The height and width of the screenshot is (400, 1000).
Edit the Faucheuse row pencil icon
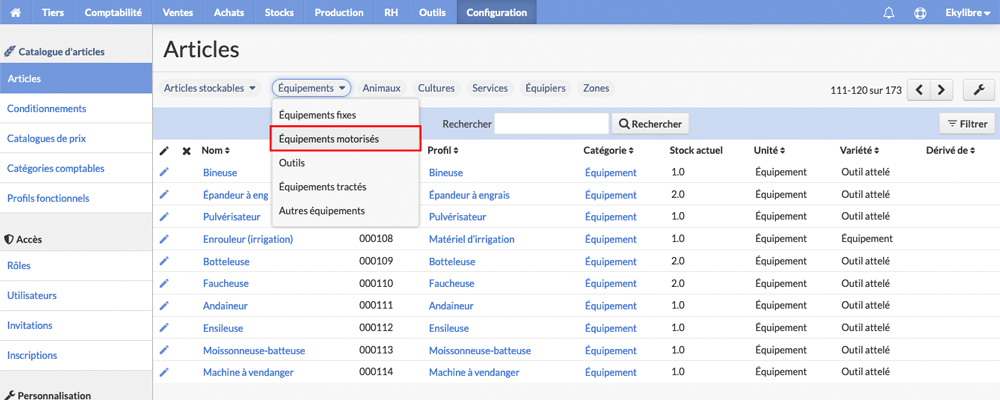(x=164, y=283)
